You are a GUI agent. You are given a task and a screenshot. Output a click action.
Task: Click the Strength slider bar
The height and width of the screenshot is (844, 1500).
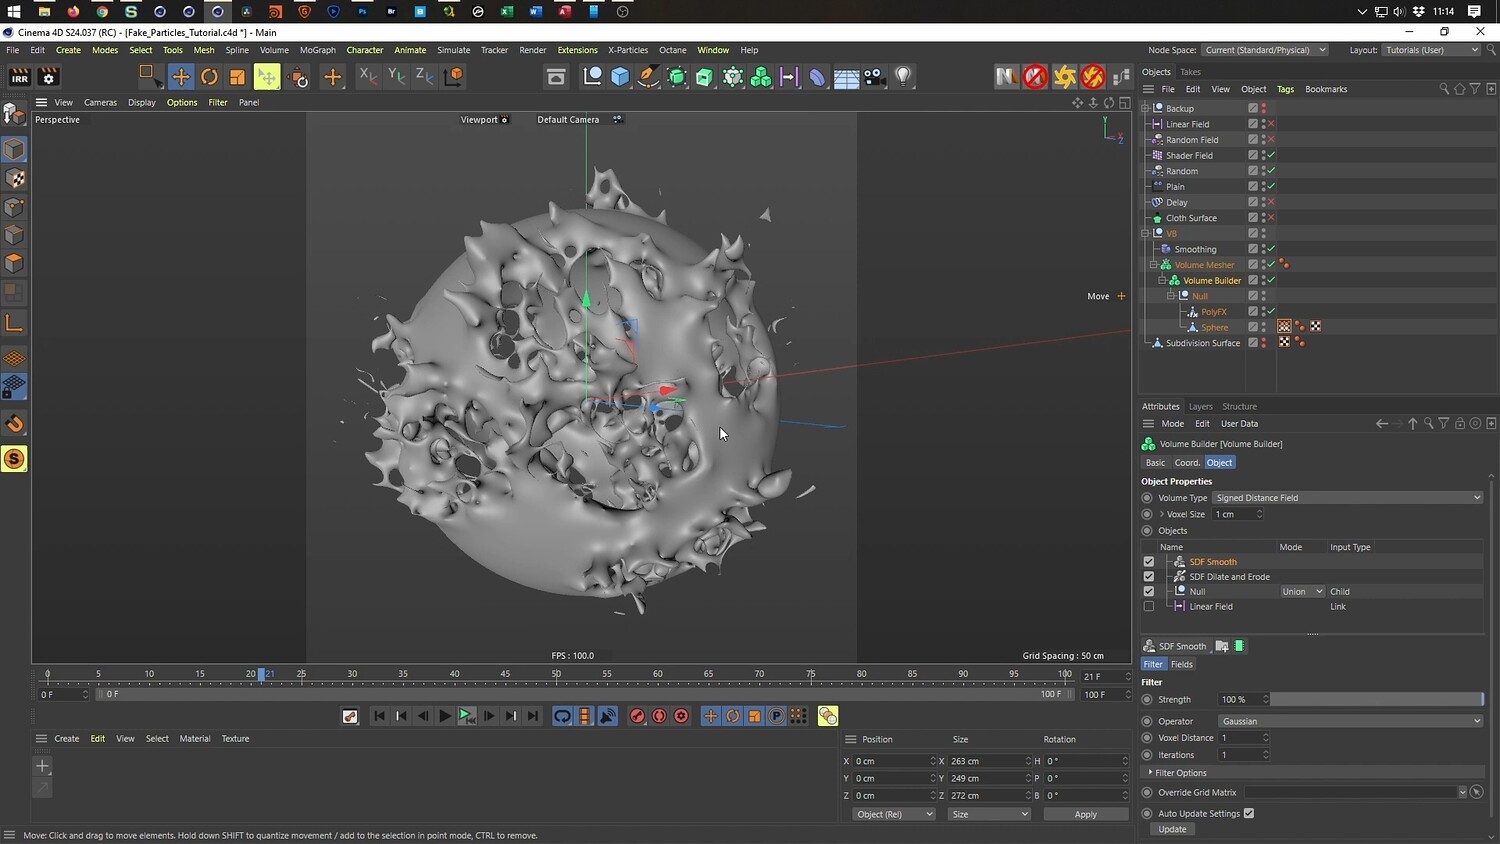[1376, 700]
